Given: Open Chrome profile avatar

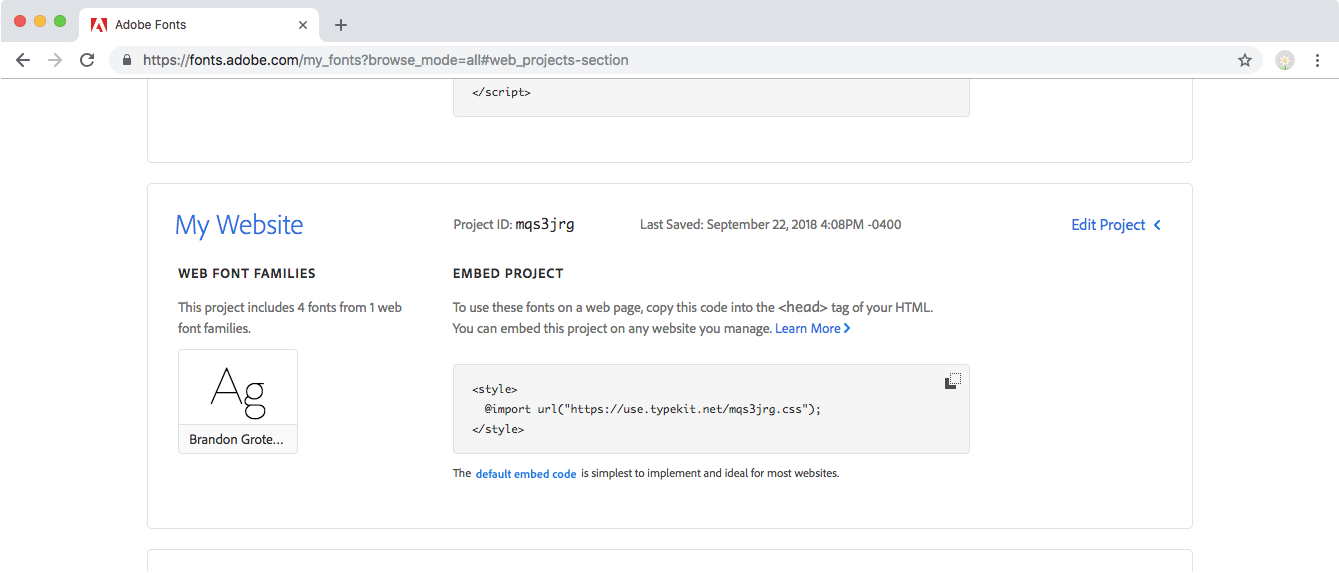Looking at the screenshot, I should [x=1285, y=60].
